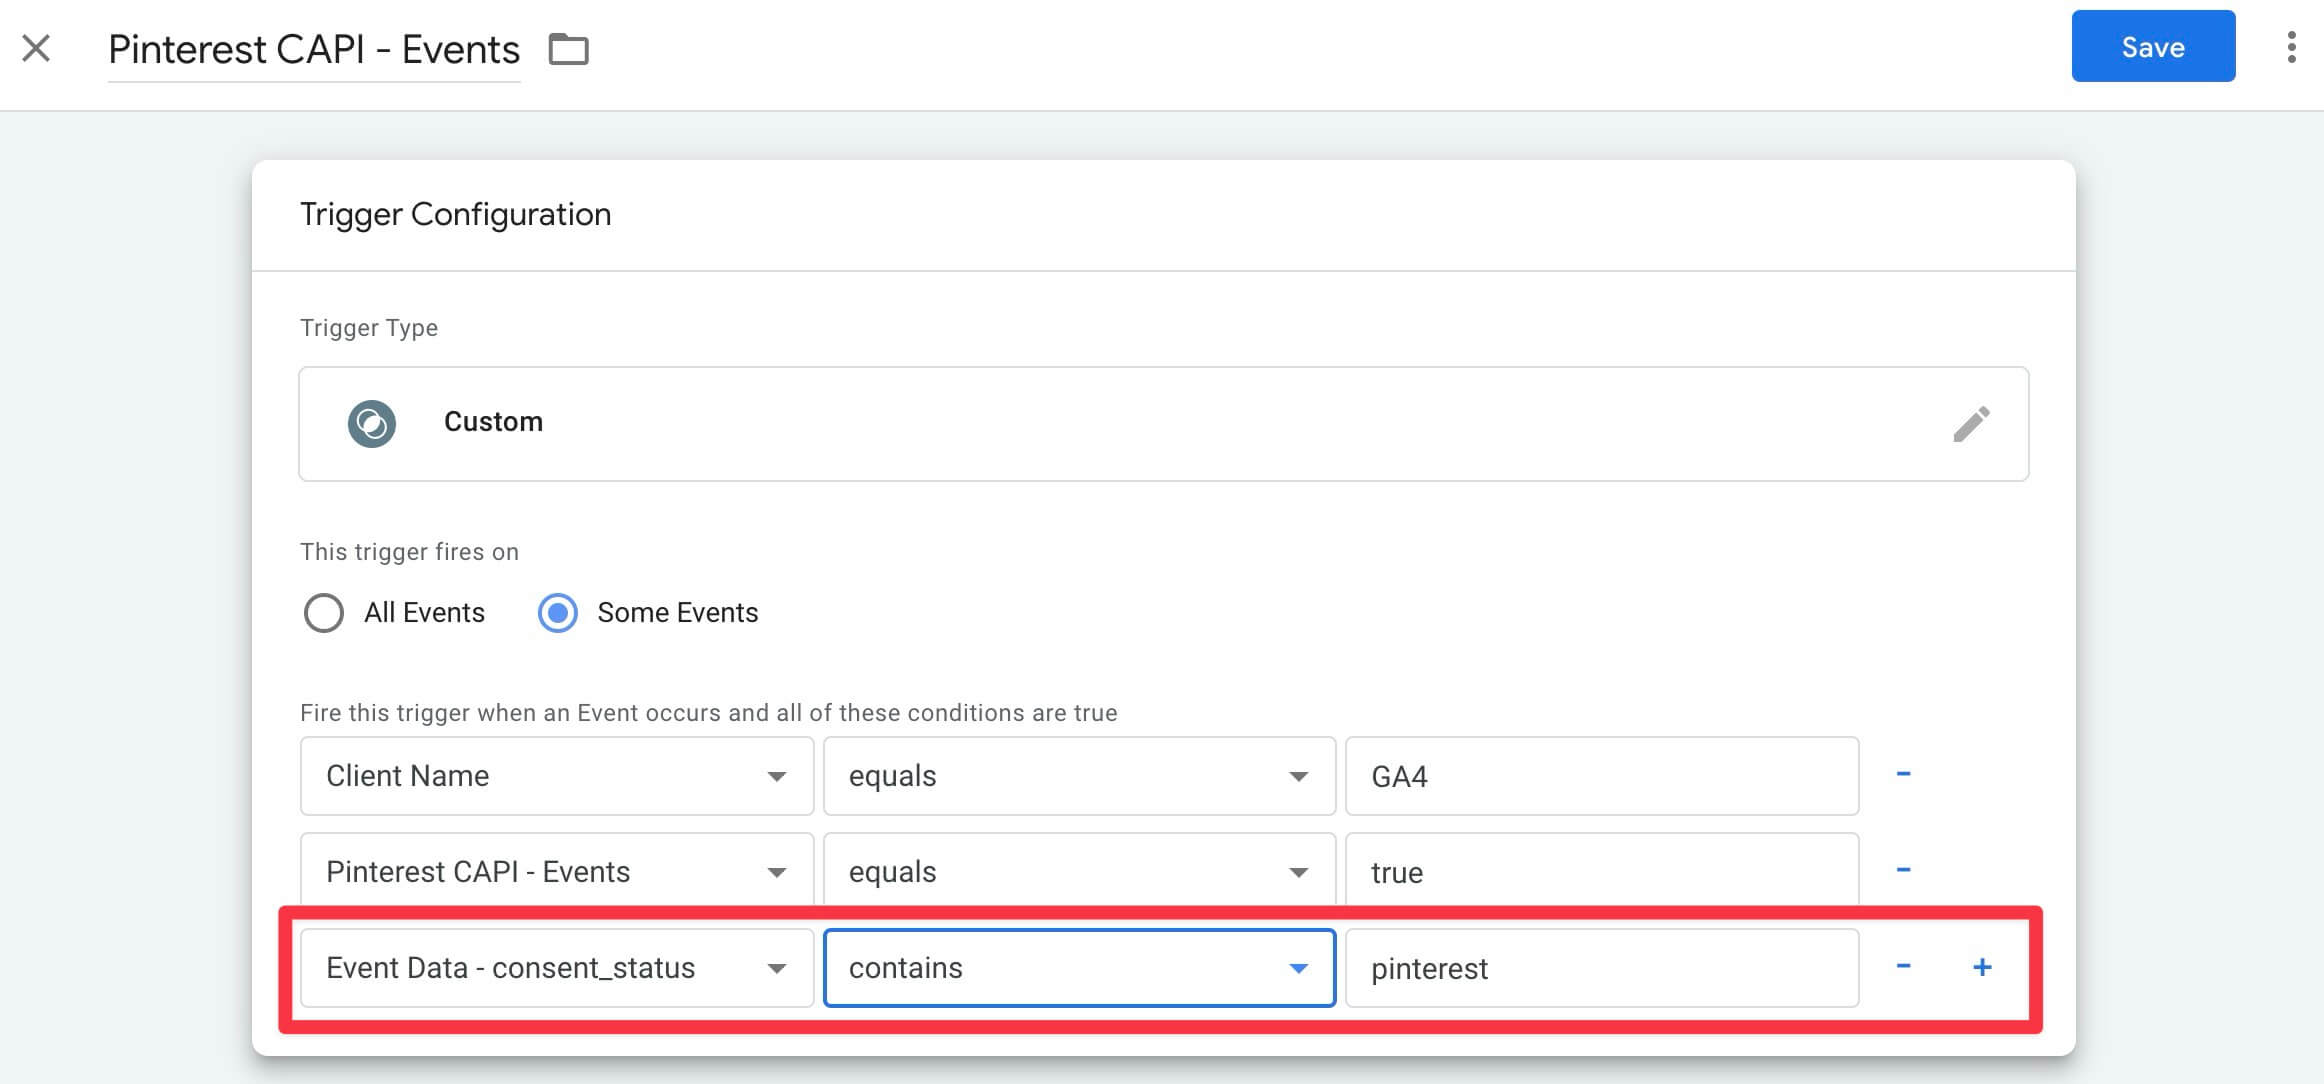Click the Save button
The height and width of the screenshot is (1084, 2324).
click(2153, 47)
